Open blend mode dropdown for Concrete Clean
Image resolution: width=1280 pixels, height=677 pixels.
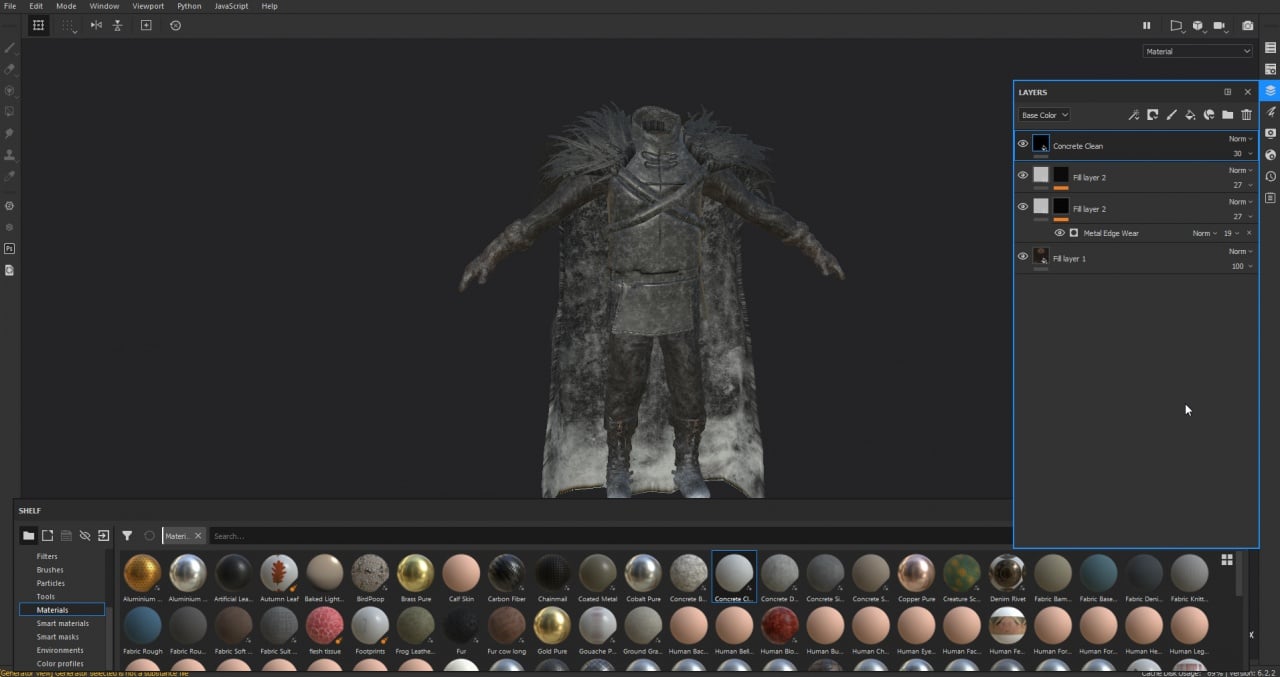(x=1239, y=139)
